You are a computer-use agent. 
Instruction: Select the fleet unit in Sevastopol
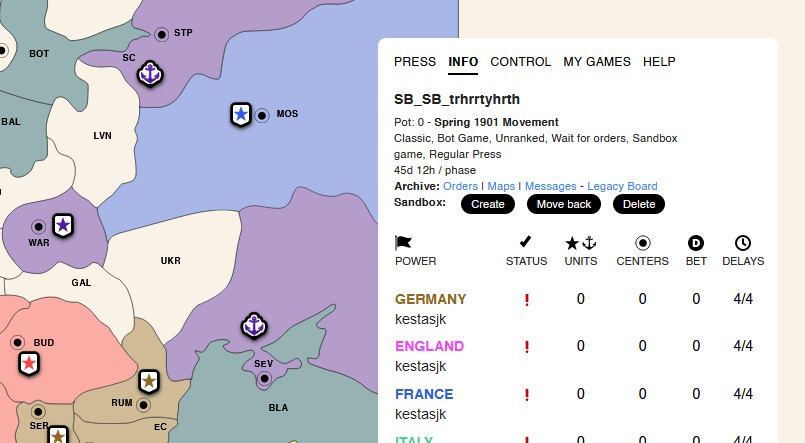[x=254, y=325]
